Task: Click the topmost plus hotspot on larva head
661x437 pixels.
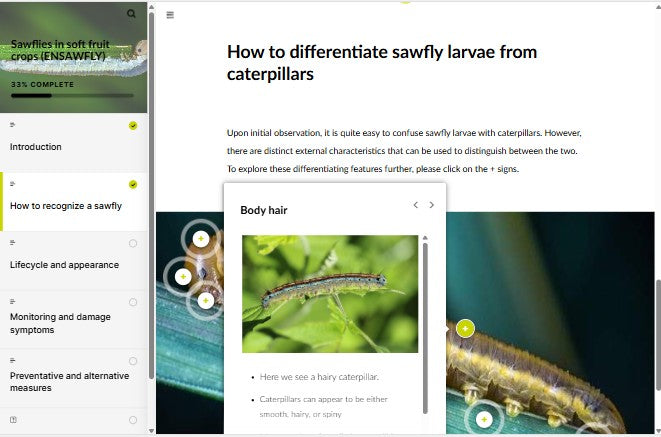Action: 201,239
